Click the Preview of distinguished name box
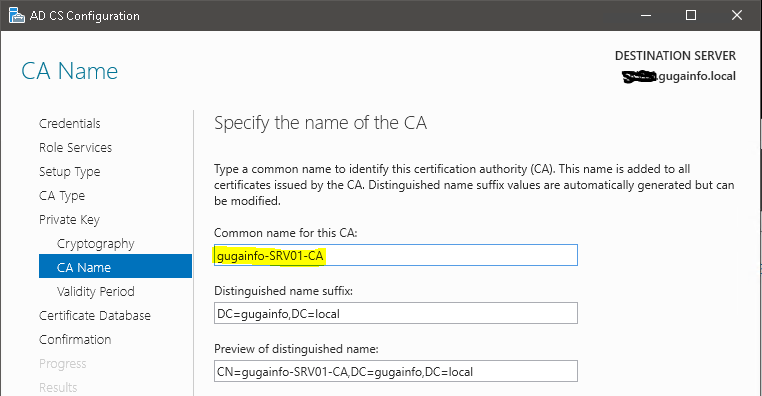This screenshot has height=396, width=762. pyautogui.click(x=396, y=371)
